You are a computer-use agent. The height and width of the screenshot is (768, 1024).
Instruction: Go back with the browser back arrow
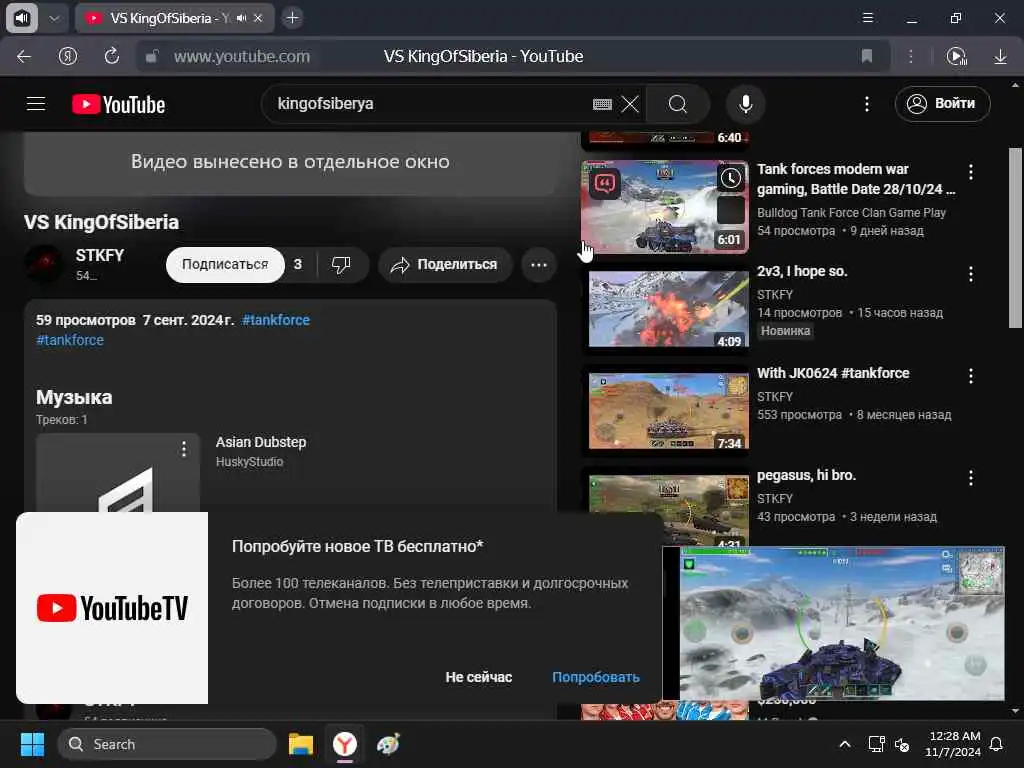24,57
